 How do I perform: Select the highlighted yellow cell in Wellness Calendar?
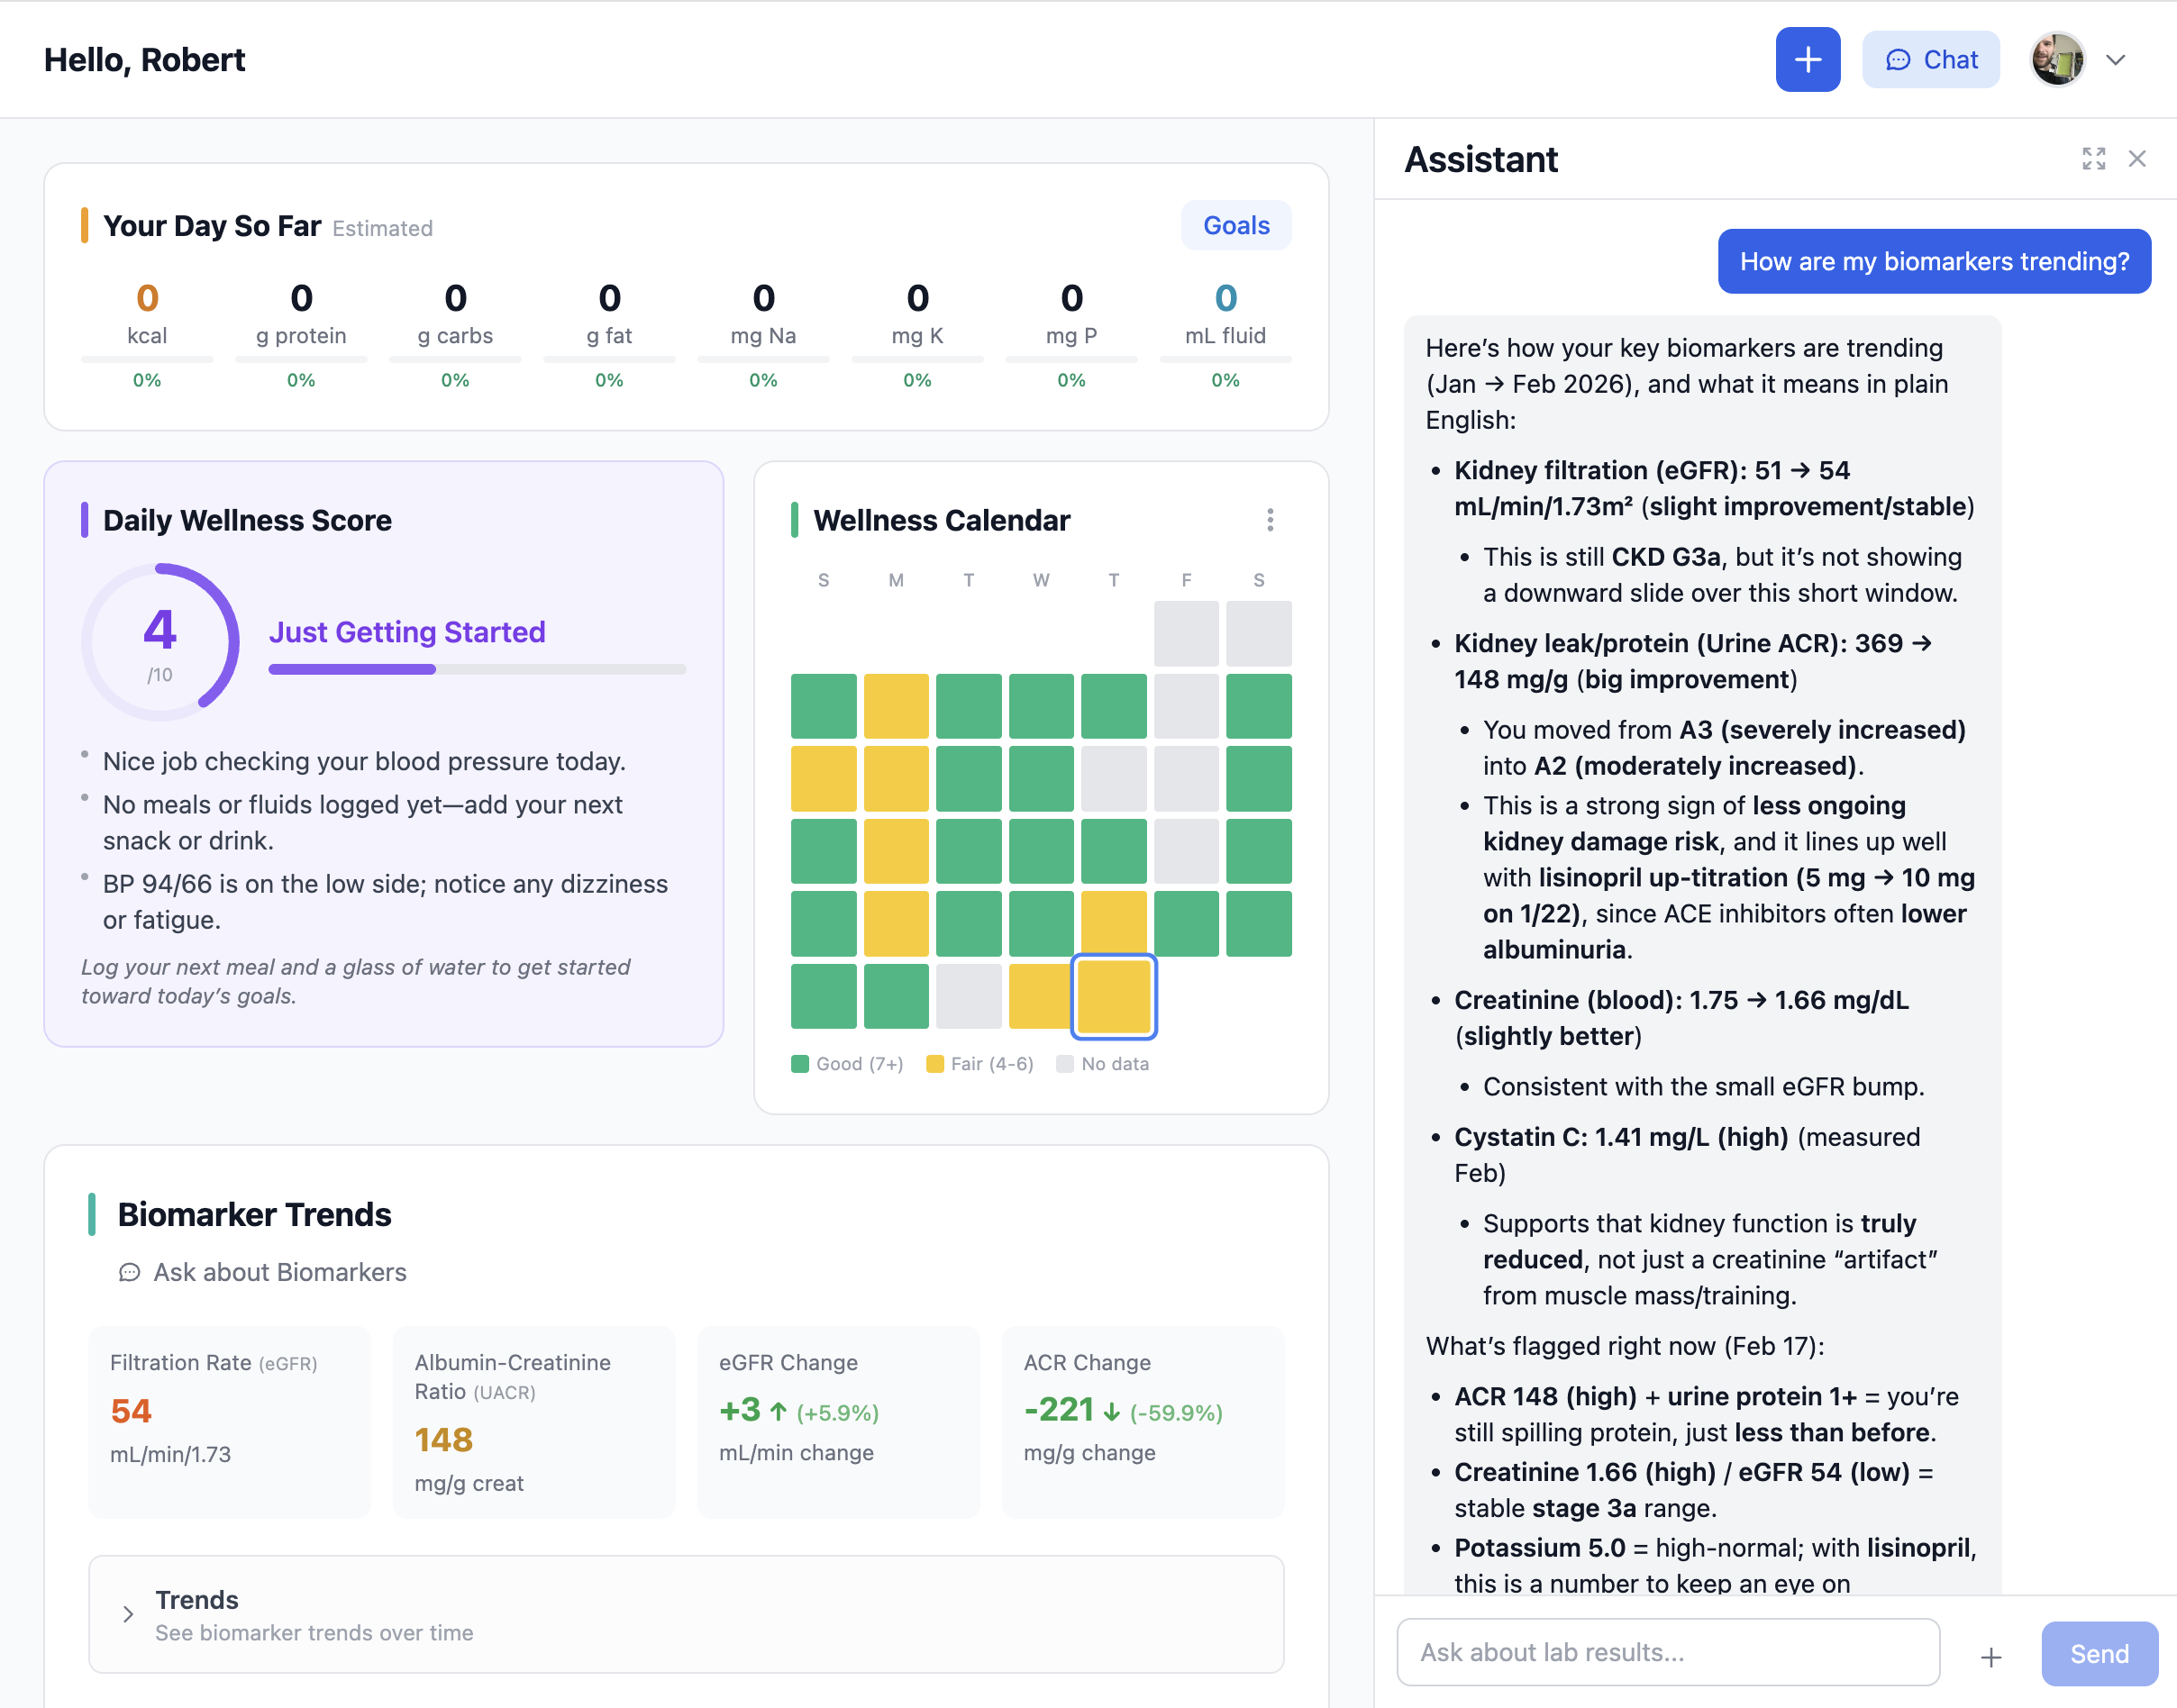tap(1113, 996)
